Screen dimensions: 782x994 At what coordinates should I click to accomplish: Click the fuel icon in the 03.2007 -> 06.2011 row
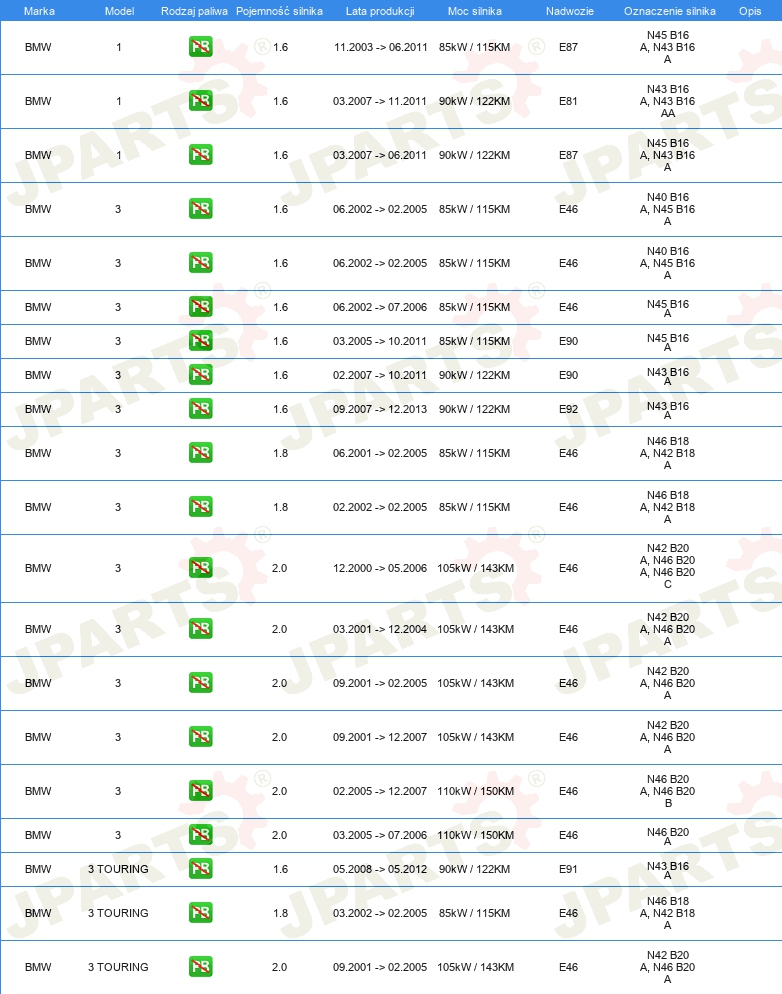[200, 155]
